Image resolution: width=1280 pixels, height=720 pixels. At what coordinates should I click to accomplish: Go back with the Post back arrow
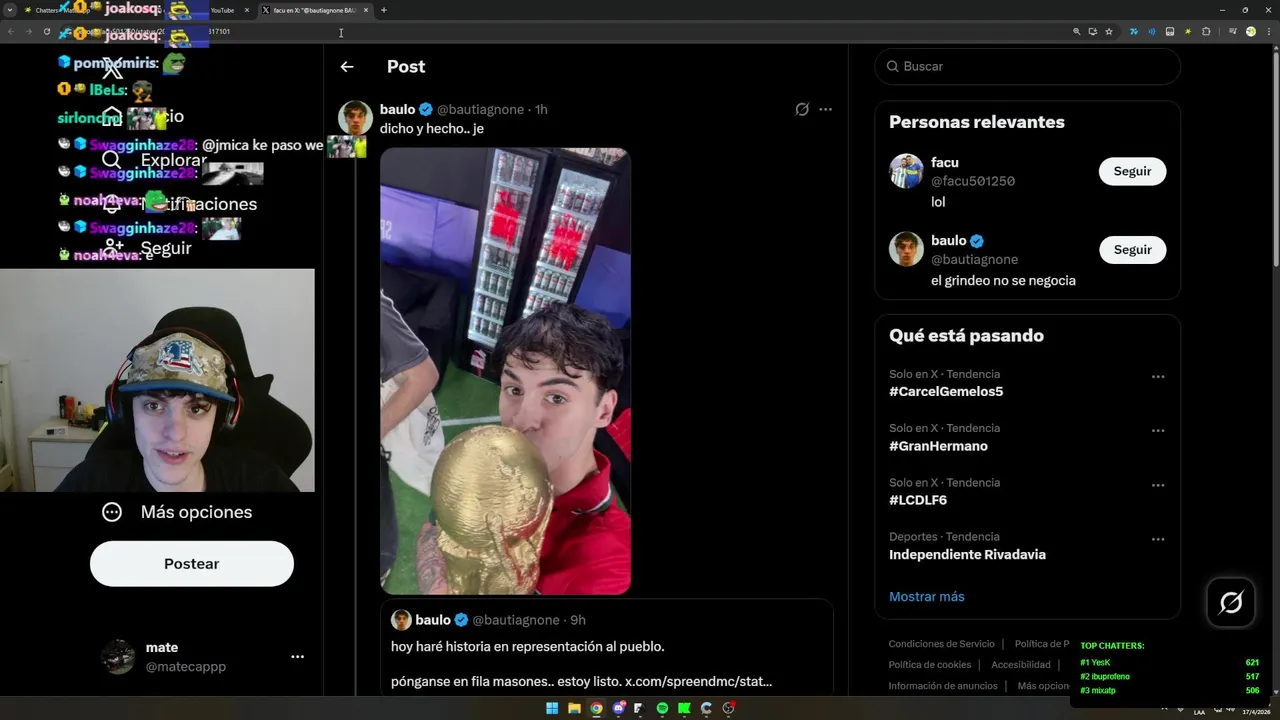click(x=347, y=67)
